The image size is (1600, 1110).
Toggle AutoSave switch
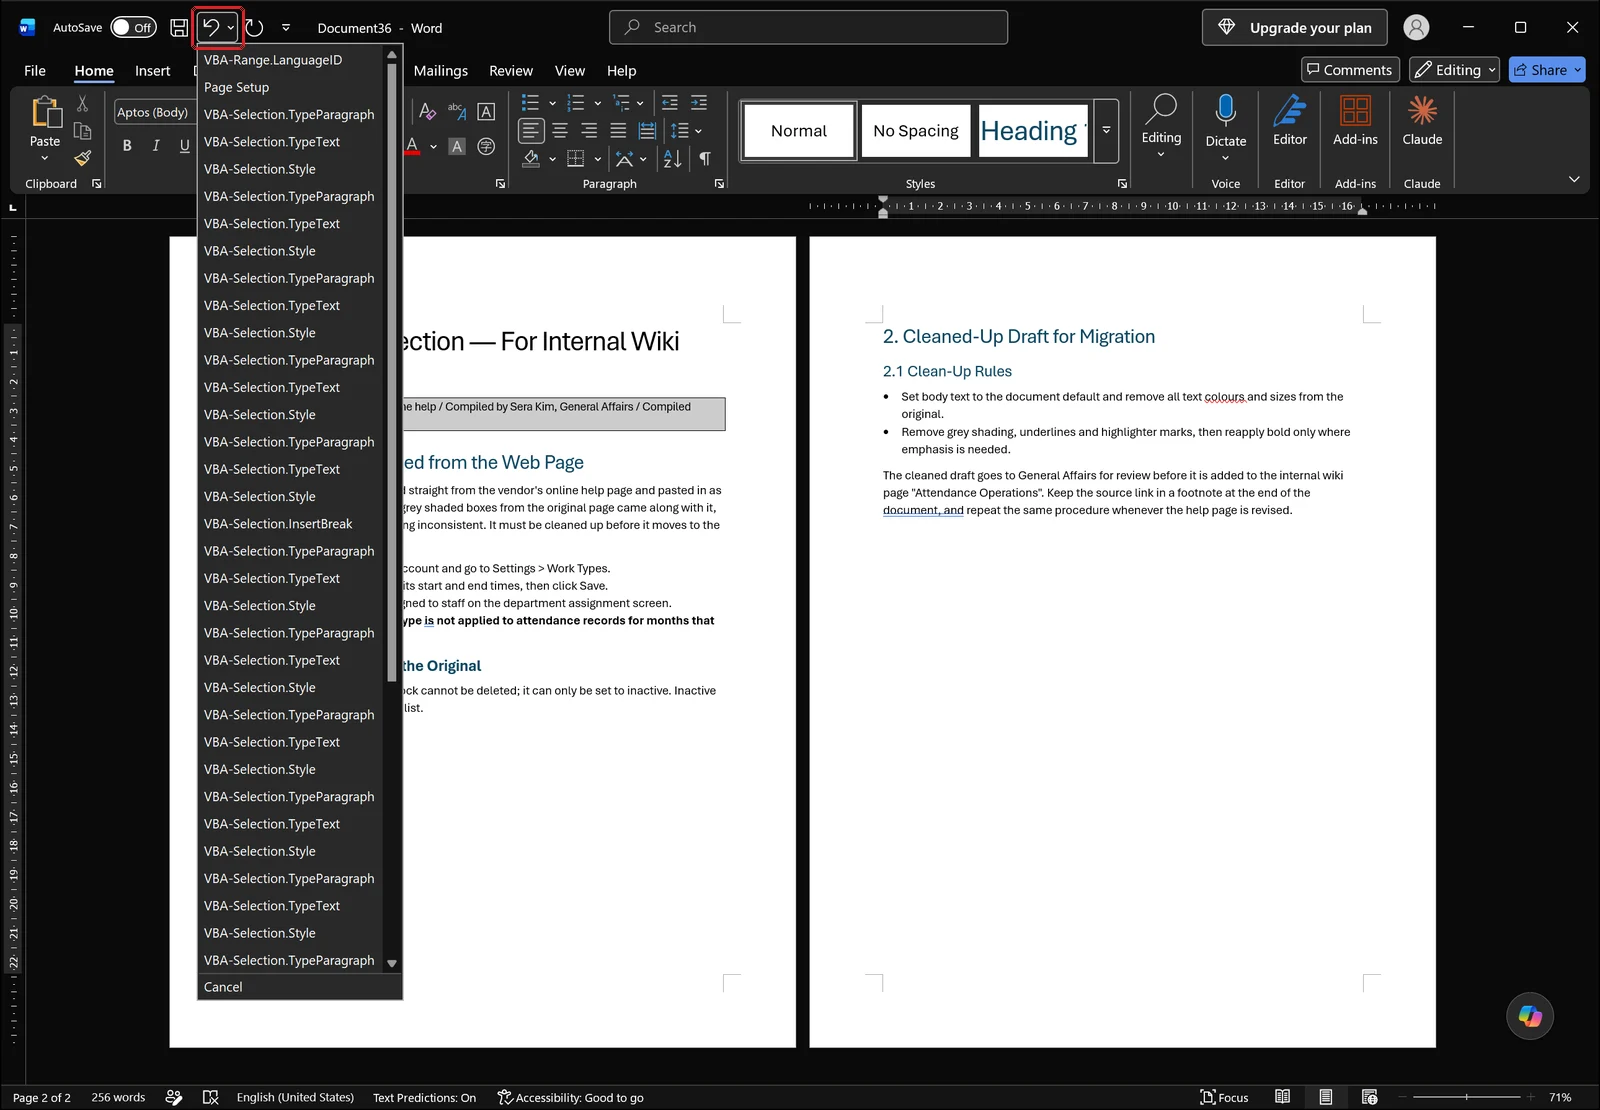[133, 28]
